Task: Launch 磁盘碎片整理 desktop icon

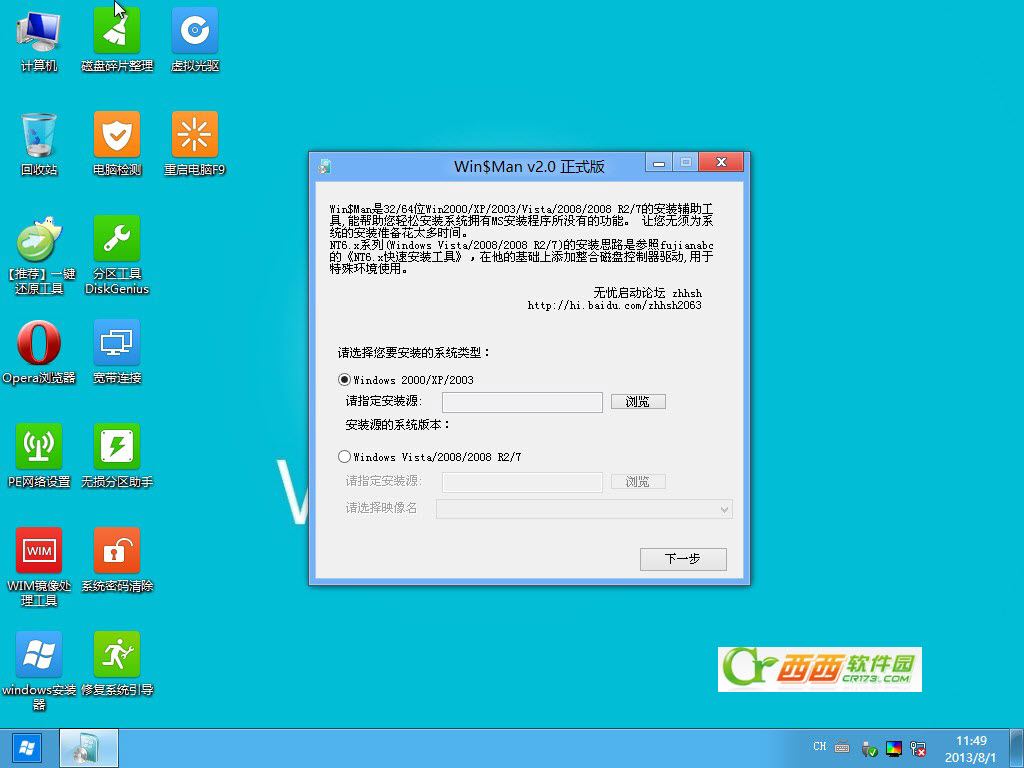Action: [x=117, y=39]
